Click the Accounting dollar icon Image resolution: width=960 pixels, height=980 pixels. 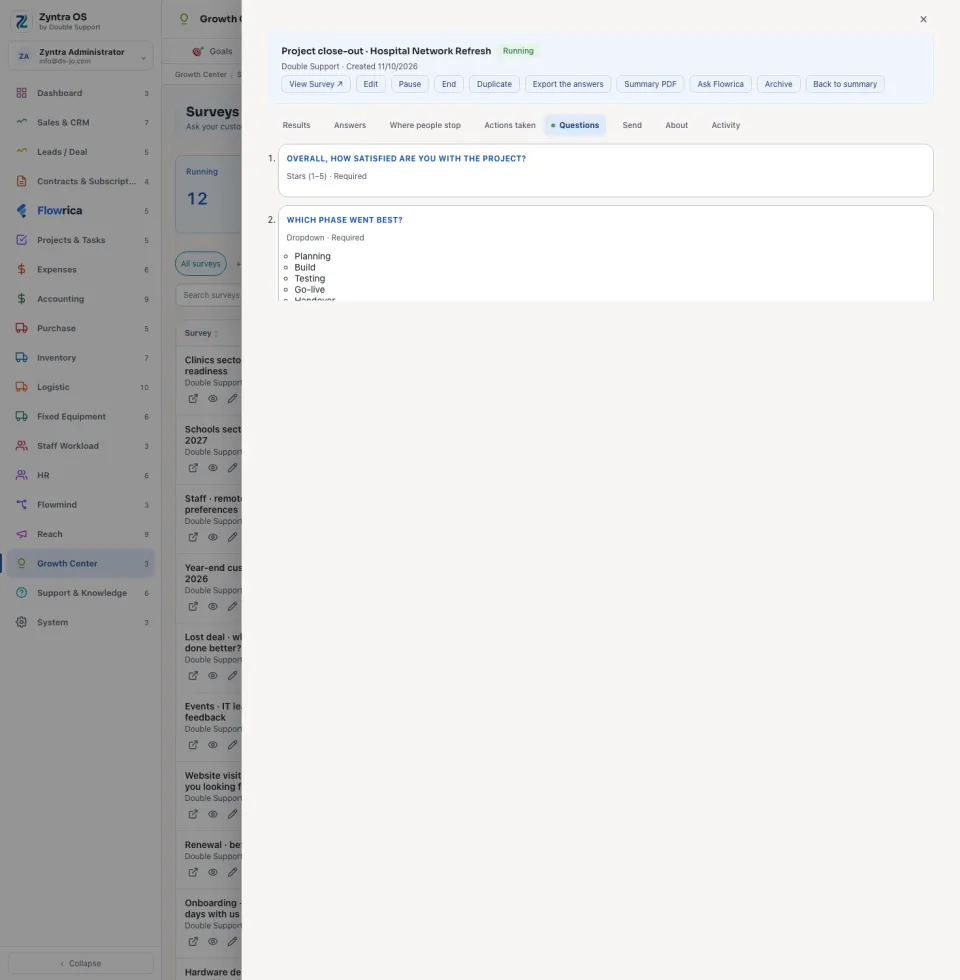[21, 299]
